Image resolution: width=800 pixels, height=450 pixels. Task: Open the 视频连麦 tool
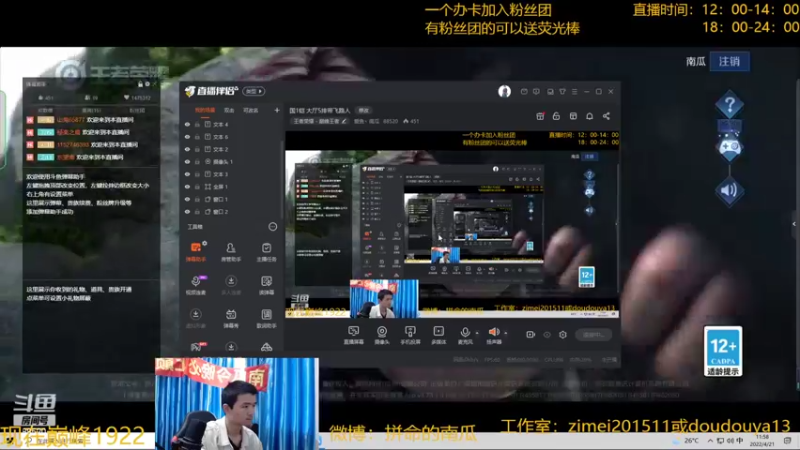point(196,285)
